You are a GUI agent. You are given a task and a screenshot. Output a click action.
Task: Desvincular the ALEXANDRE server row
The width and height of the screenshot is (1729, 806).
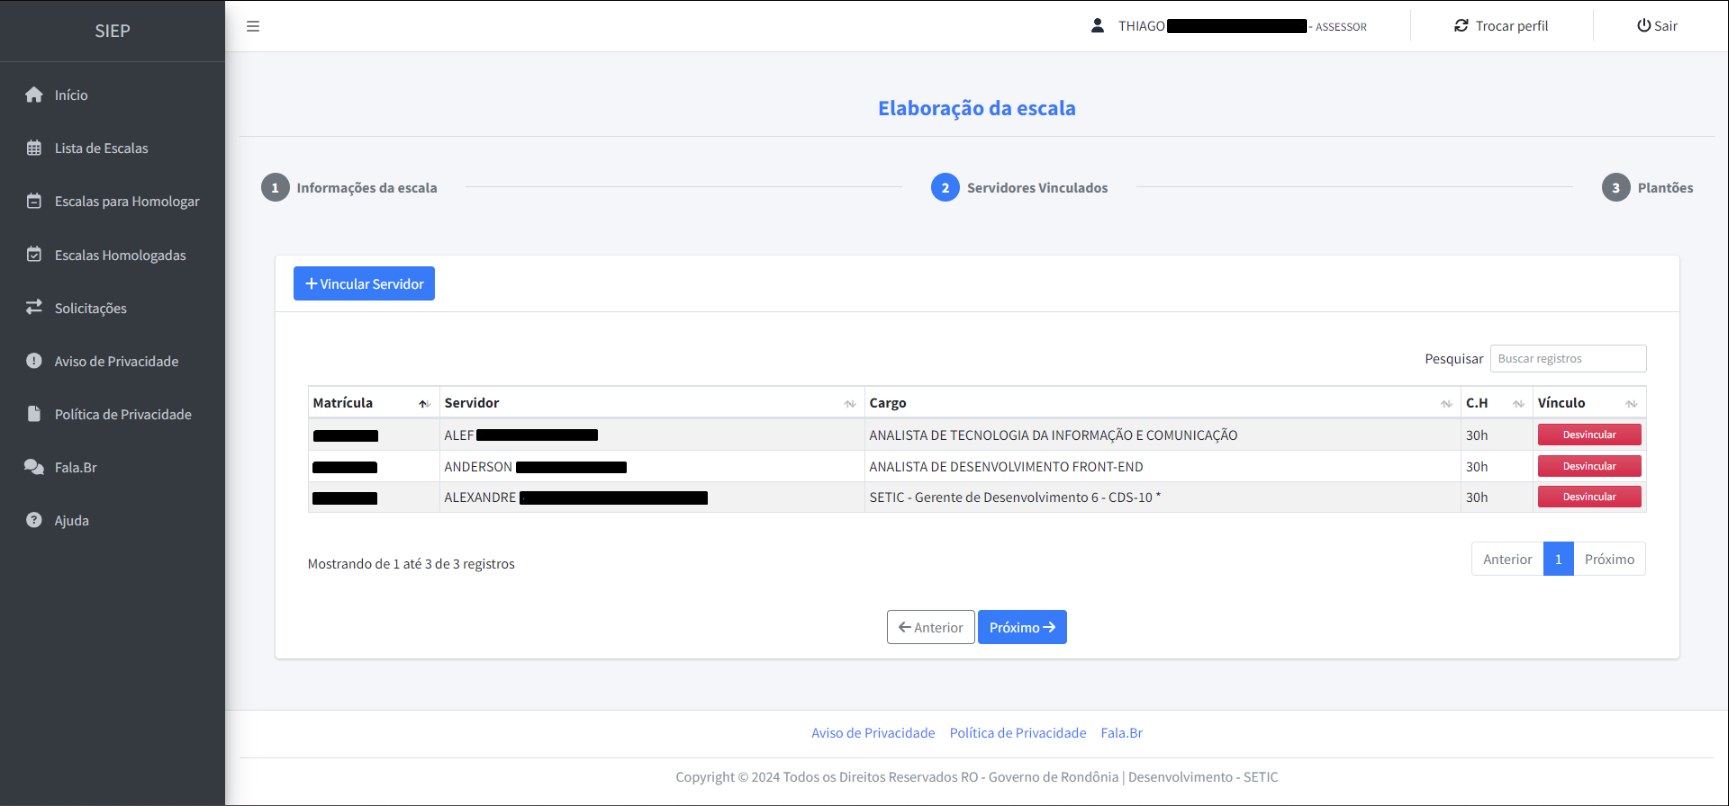click(1589, 497)
